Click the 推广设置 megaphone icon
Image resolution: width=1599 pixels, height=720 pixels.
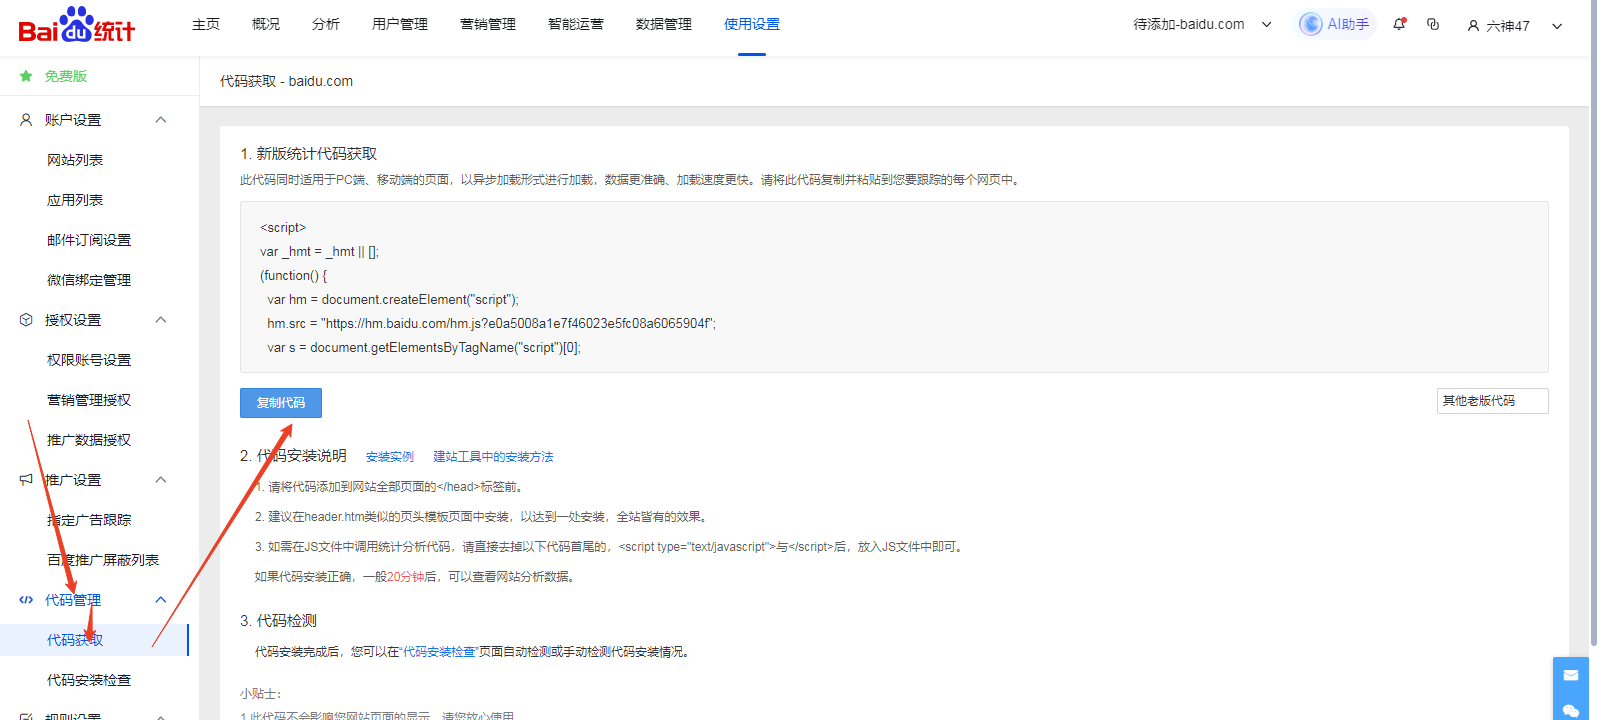[26, 480]
